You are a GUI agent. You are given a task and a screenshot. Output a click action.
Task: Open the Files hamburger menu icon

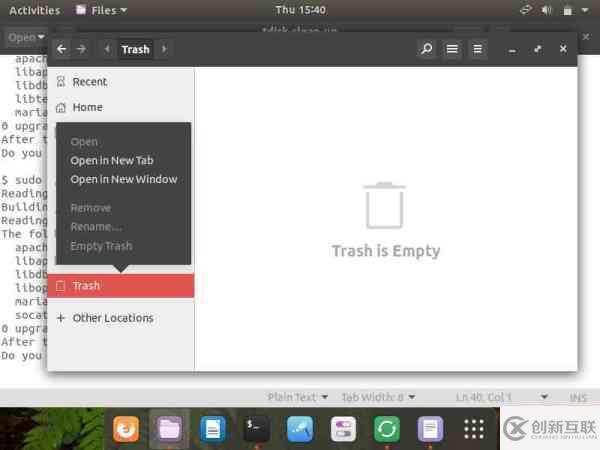pyautogui.click(x=477, y=49)
